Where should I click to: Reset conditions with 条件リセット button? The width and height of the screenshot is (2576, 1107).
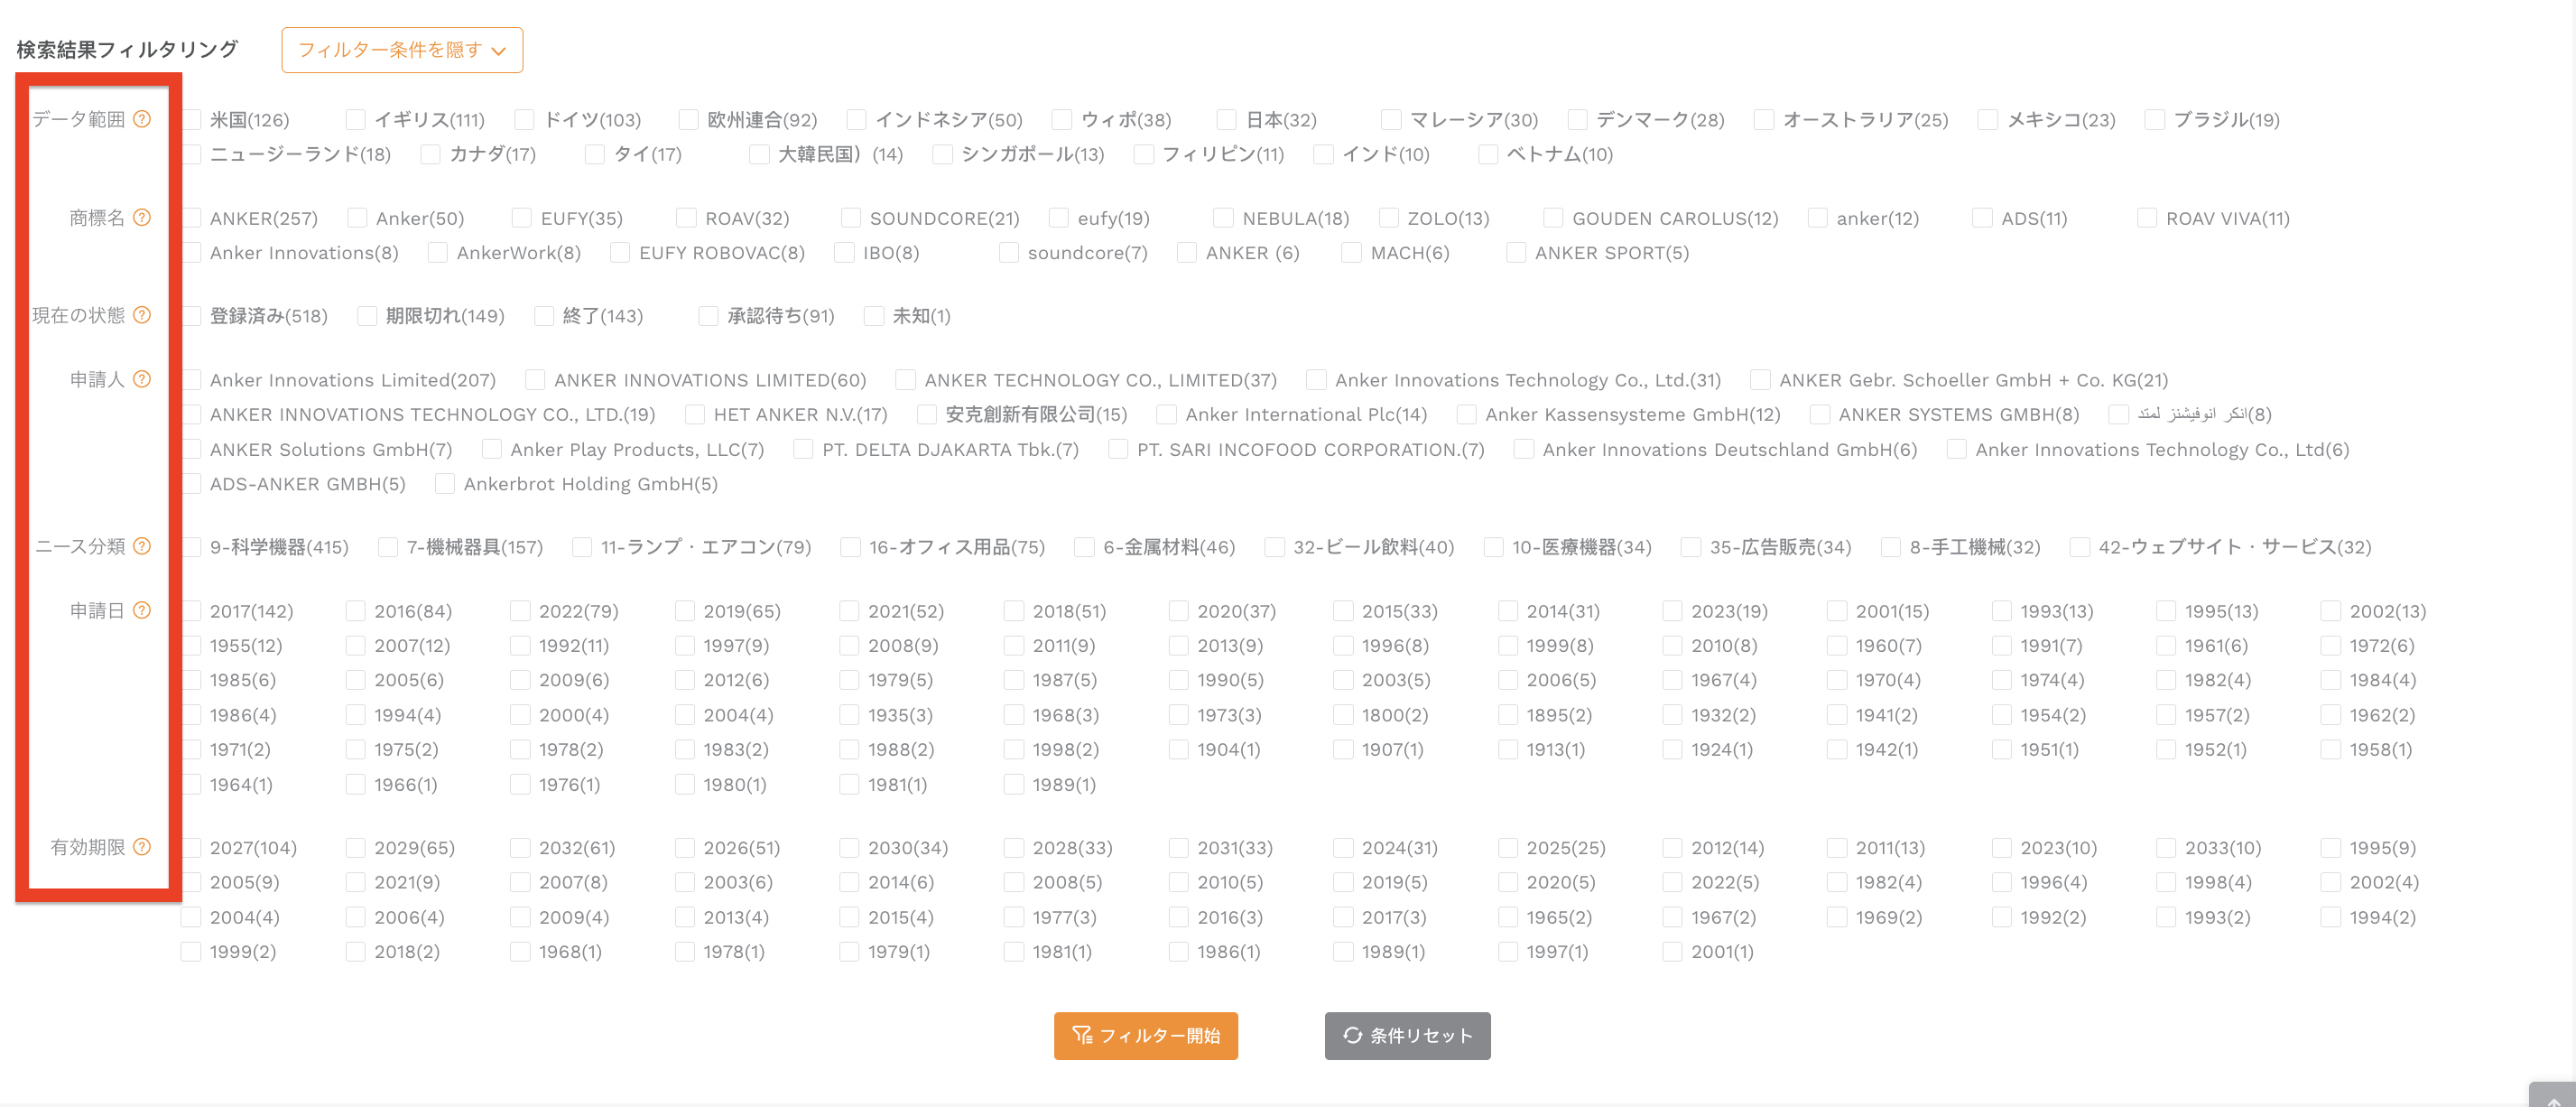[x=1407, y=1035]
